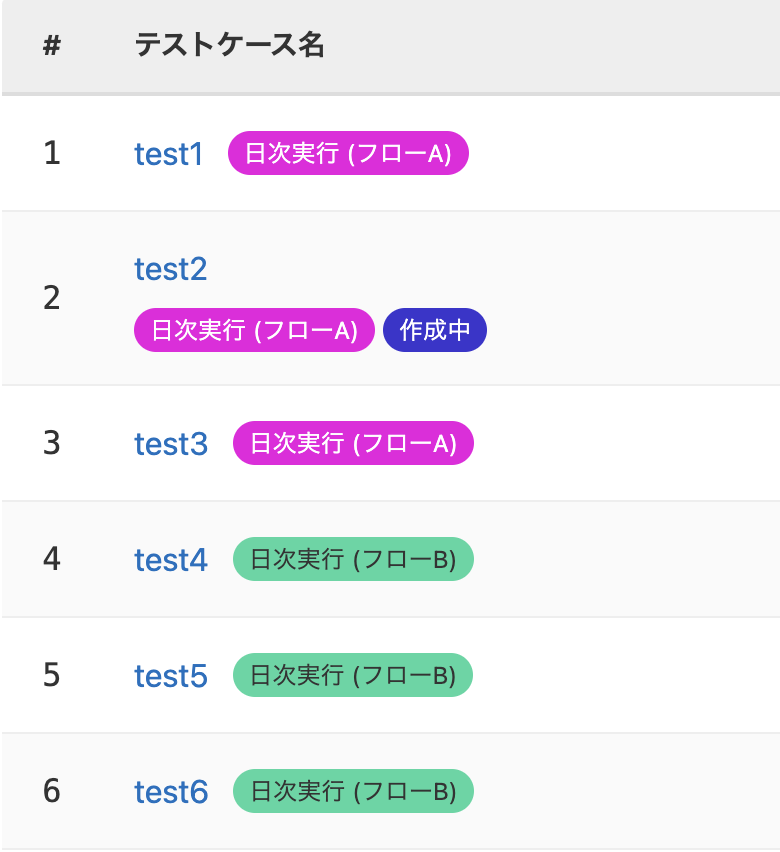
Task: Open the test5 test case link
Action: [171, 675]
